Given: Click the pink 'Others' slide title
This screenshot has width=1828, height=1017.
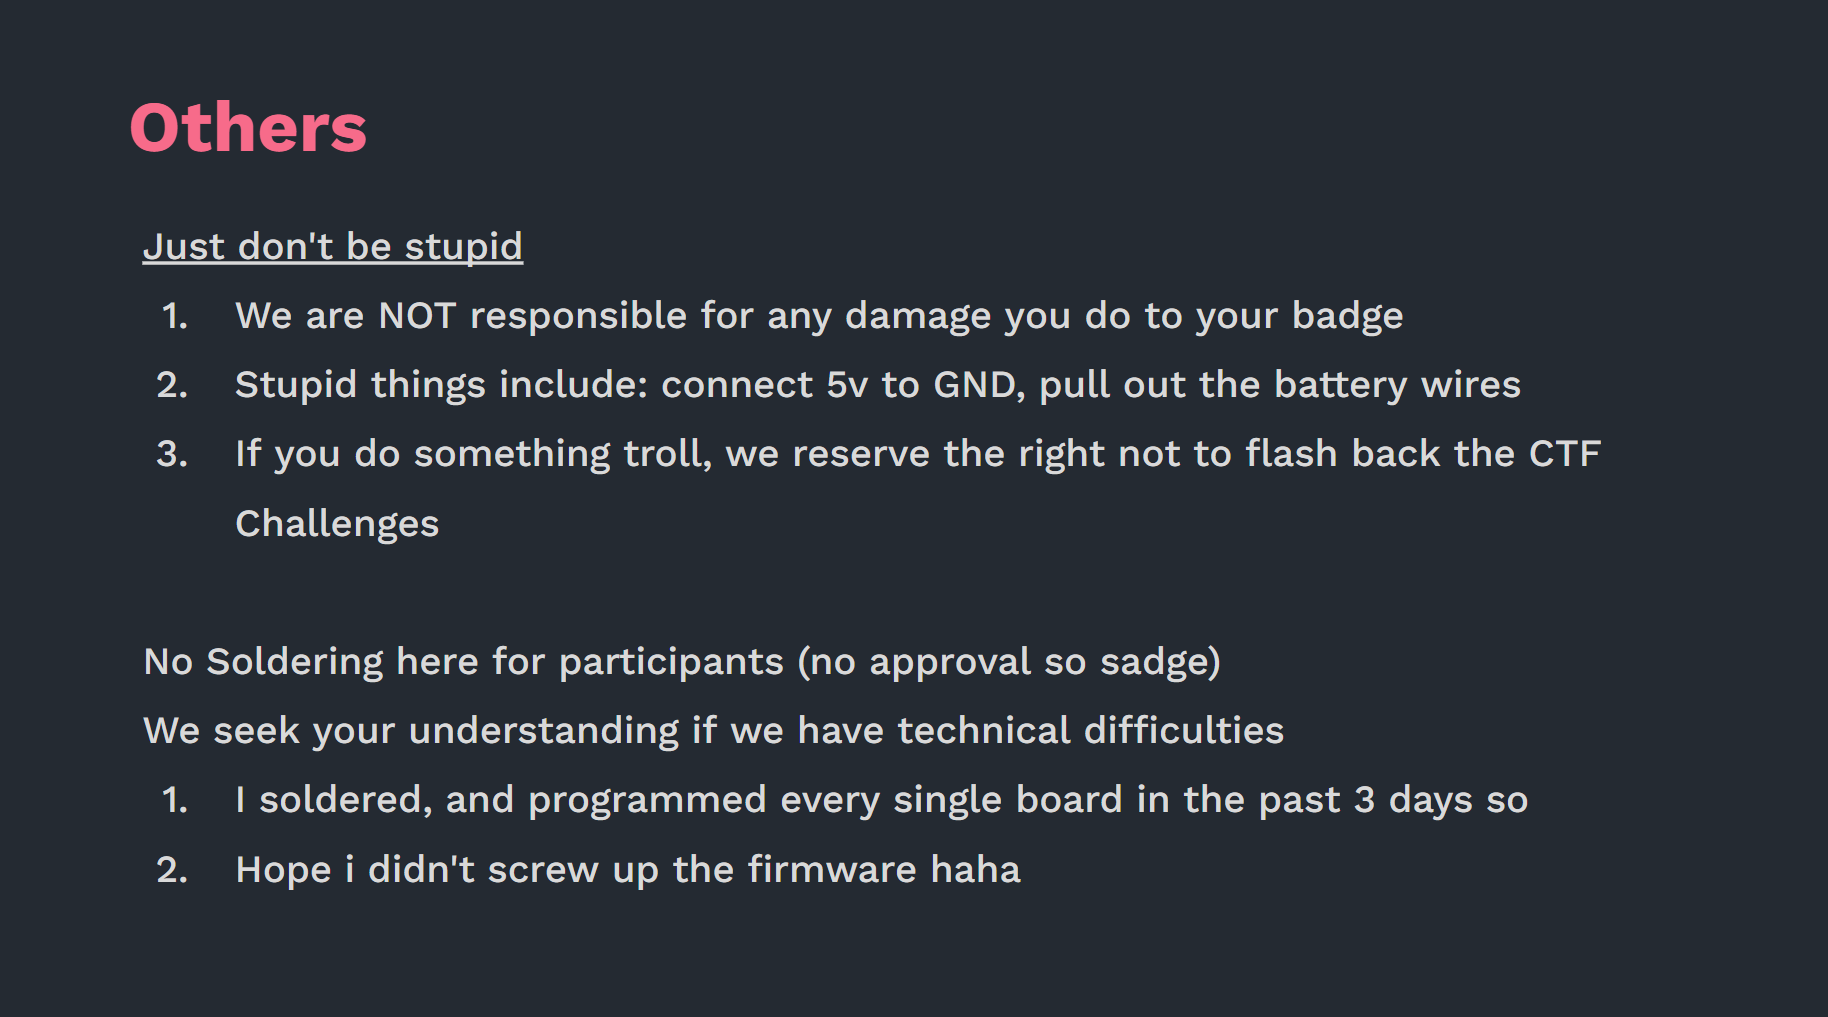Looking at the screenshot, I should 248,129.
